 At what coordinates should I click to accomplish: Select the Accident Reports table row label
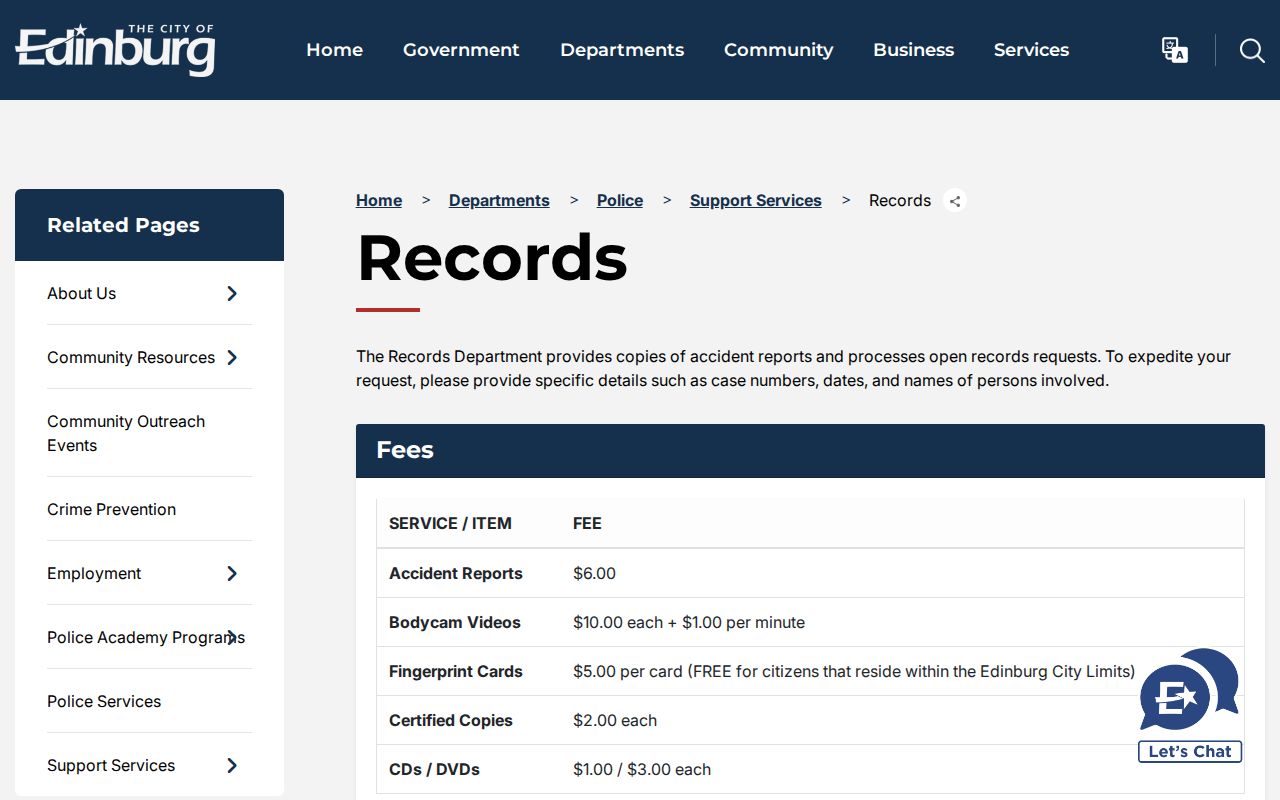456,573
